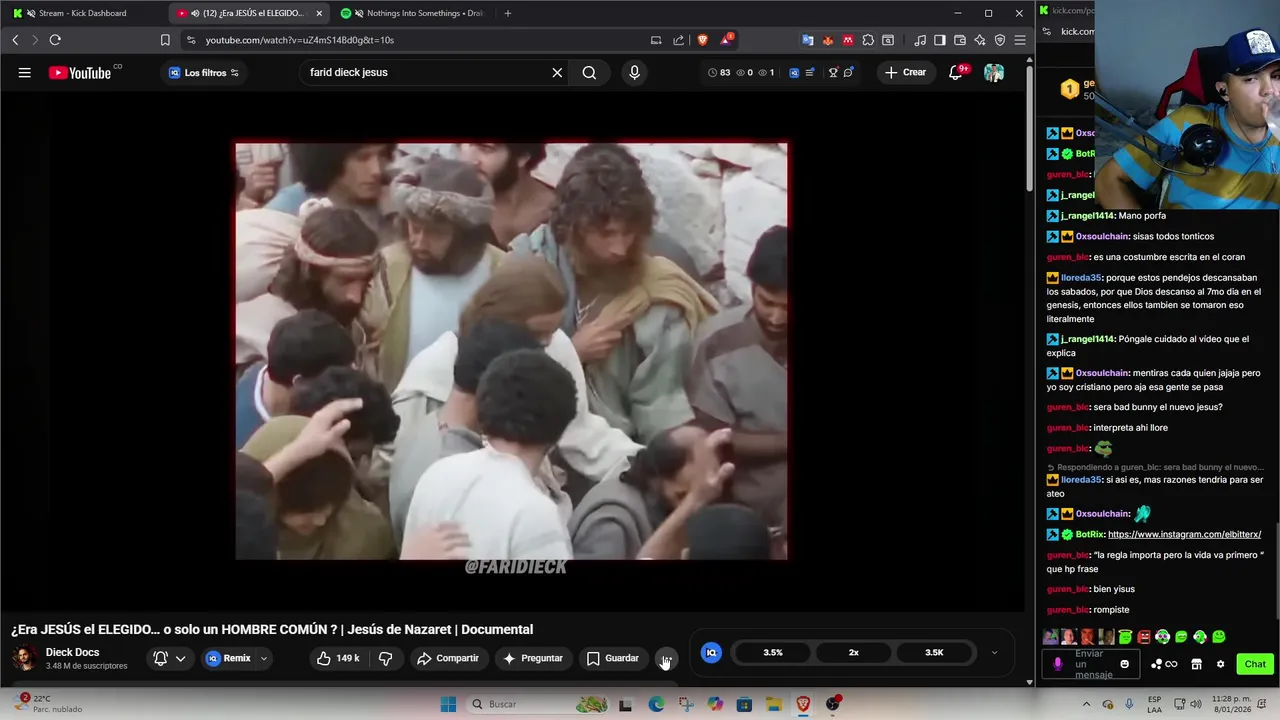The width and height of the screenshot is (1280, 720).
Task: Reload the page
Action: (x=55, y=40)
